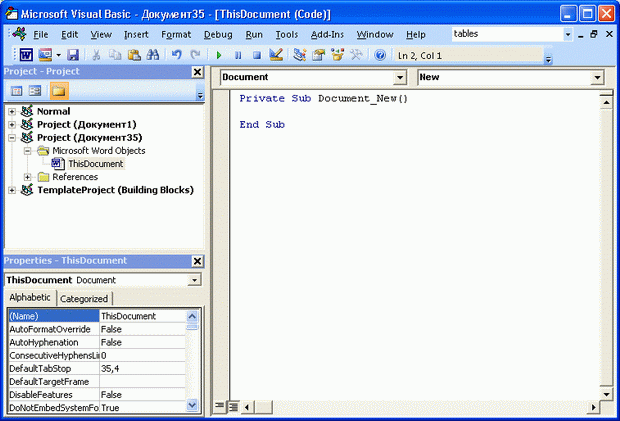The height and width of the screenshot is (421, 620).
Task: Copy selection using the copy icon
Action: point(115,55)
